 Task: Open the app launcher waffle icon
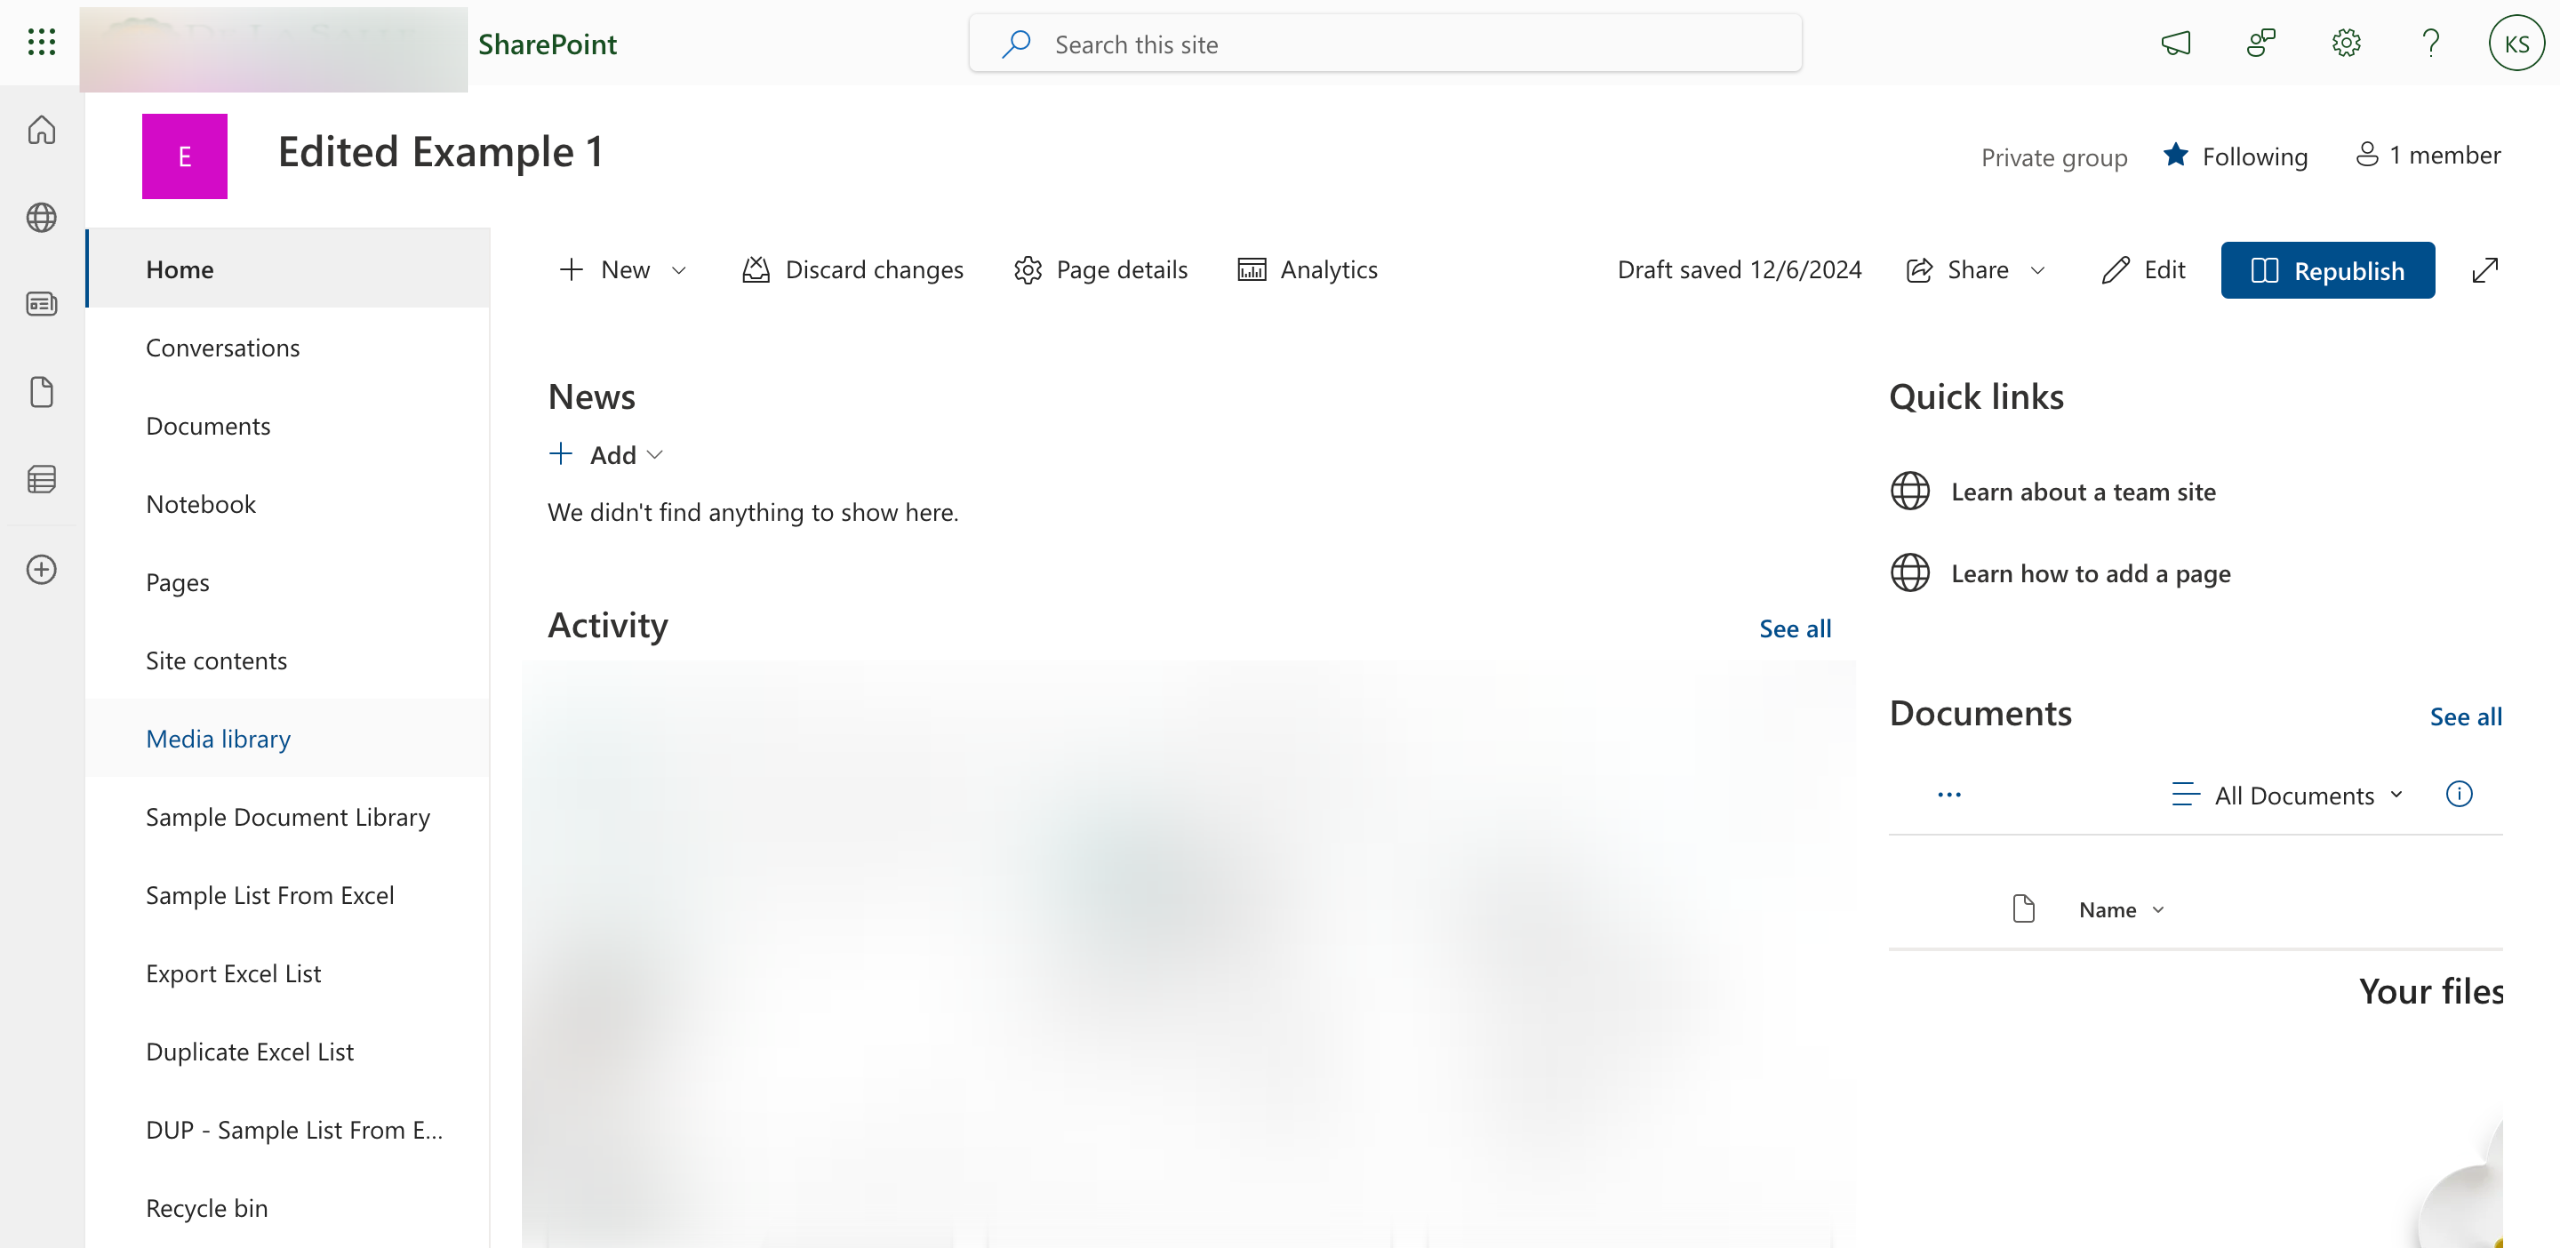point(41,42)
